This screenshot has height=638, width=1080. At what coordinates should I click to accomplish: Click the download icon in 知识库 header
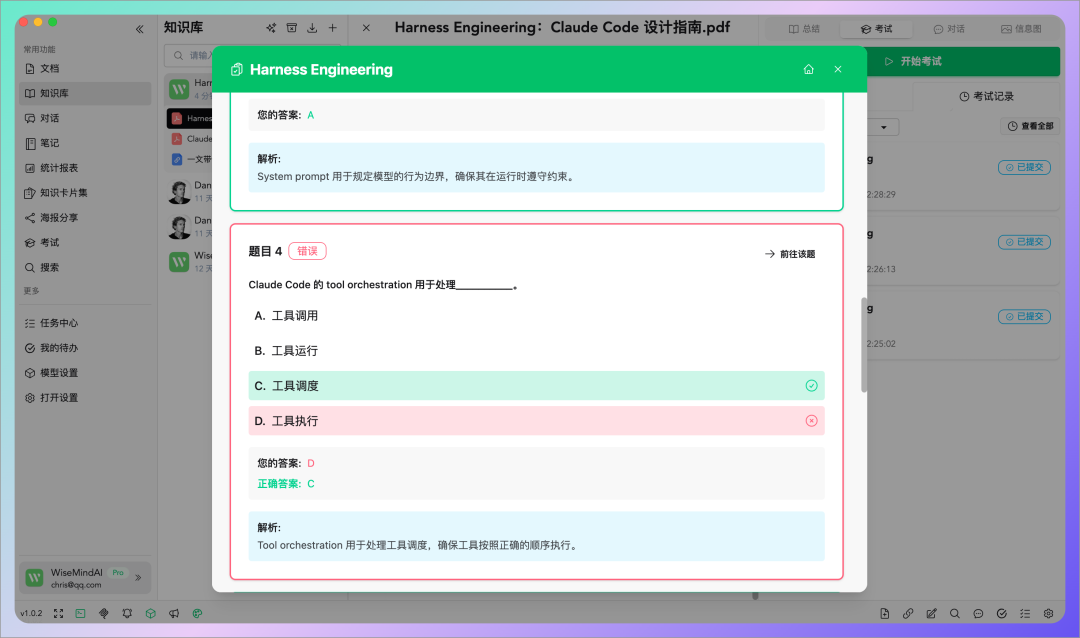point(312,28)
